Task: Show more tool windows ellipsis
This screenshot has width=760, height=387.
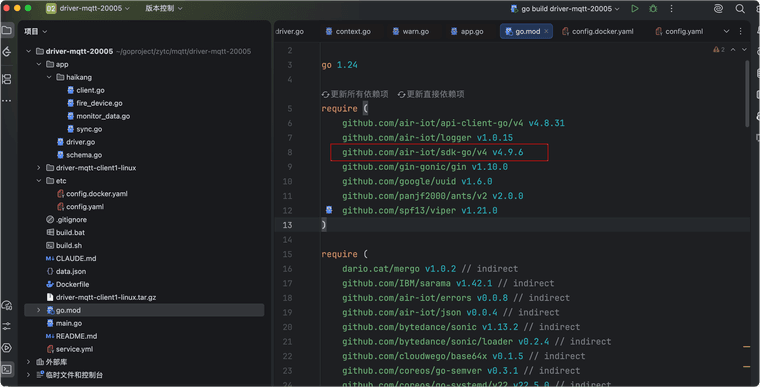Action: point(7,100)
